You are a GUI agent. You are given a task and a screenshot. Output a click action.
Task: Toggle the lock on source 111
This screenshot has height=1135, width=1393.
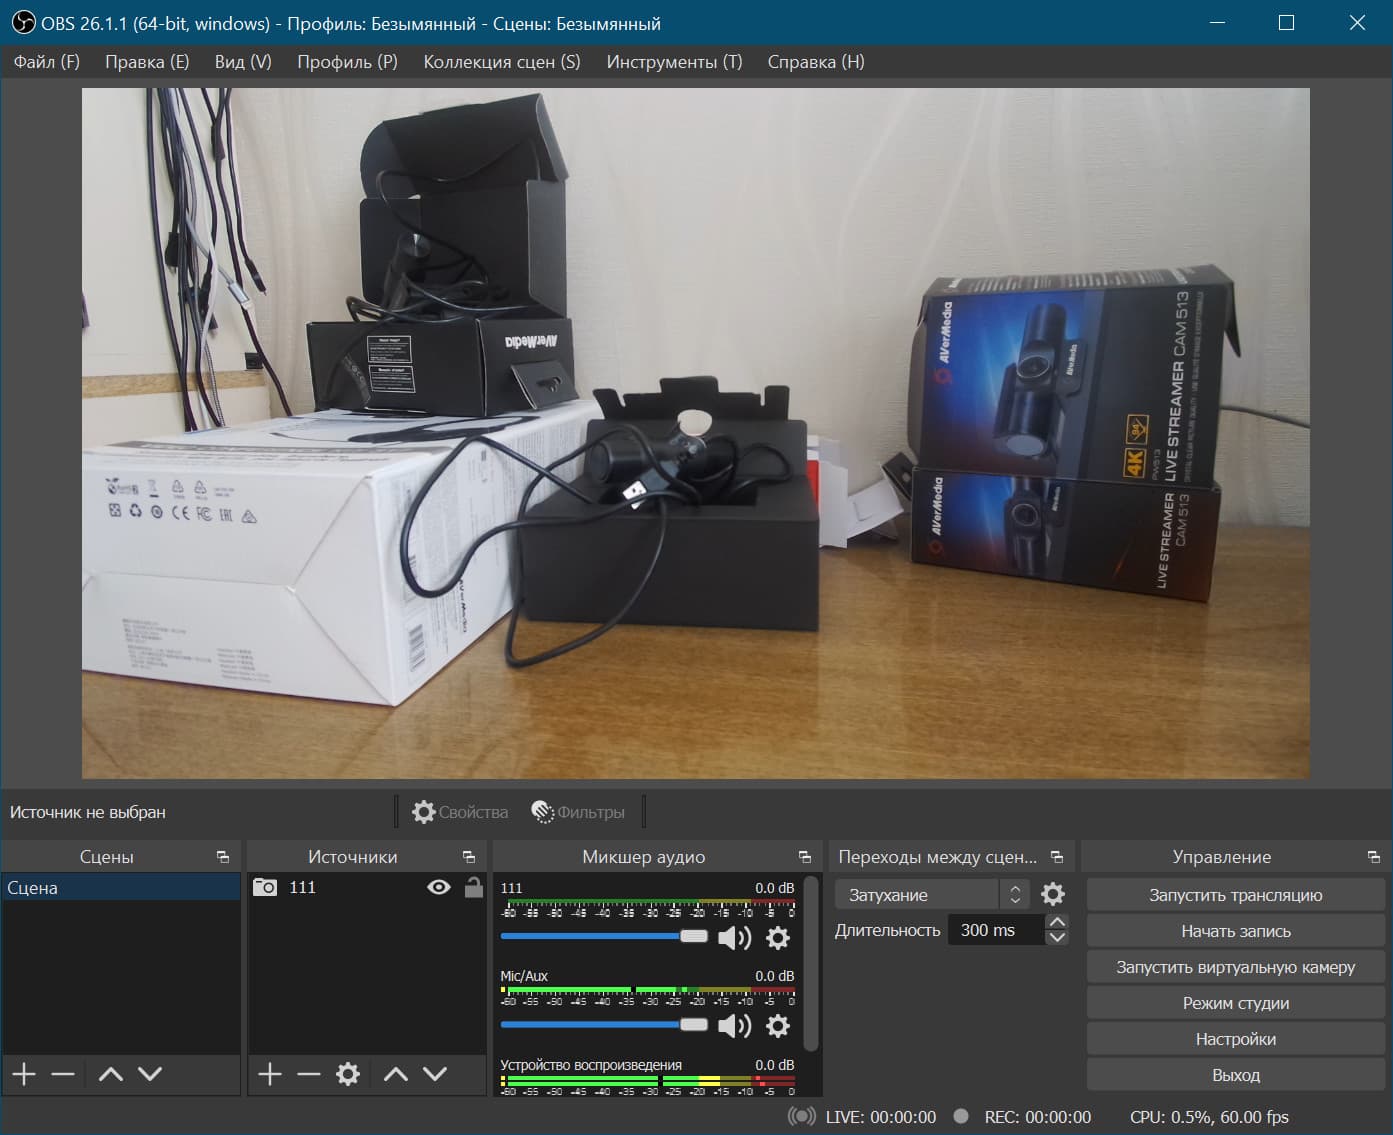(473, 887)
